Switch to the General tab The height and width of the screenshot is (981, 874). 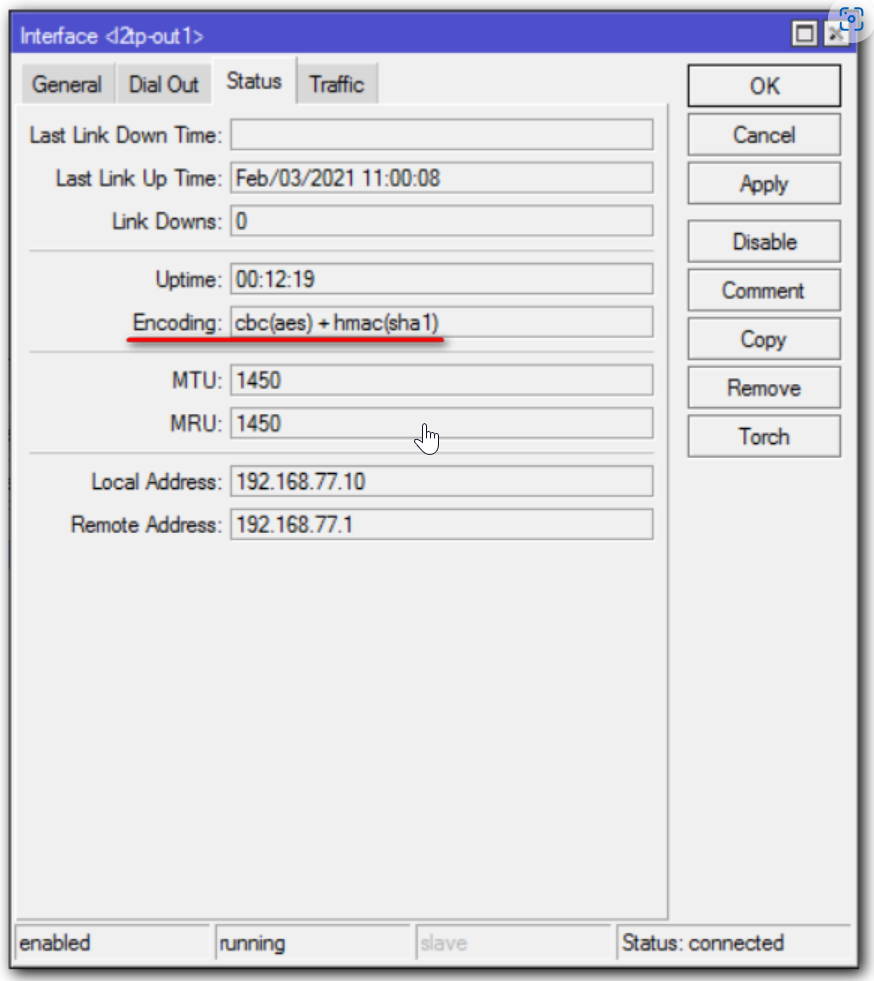(x=67, y=84)
